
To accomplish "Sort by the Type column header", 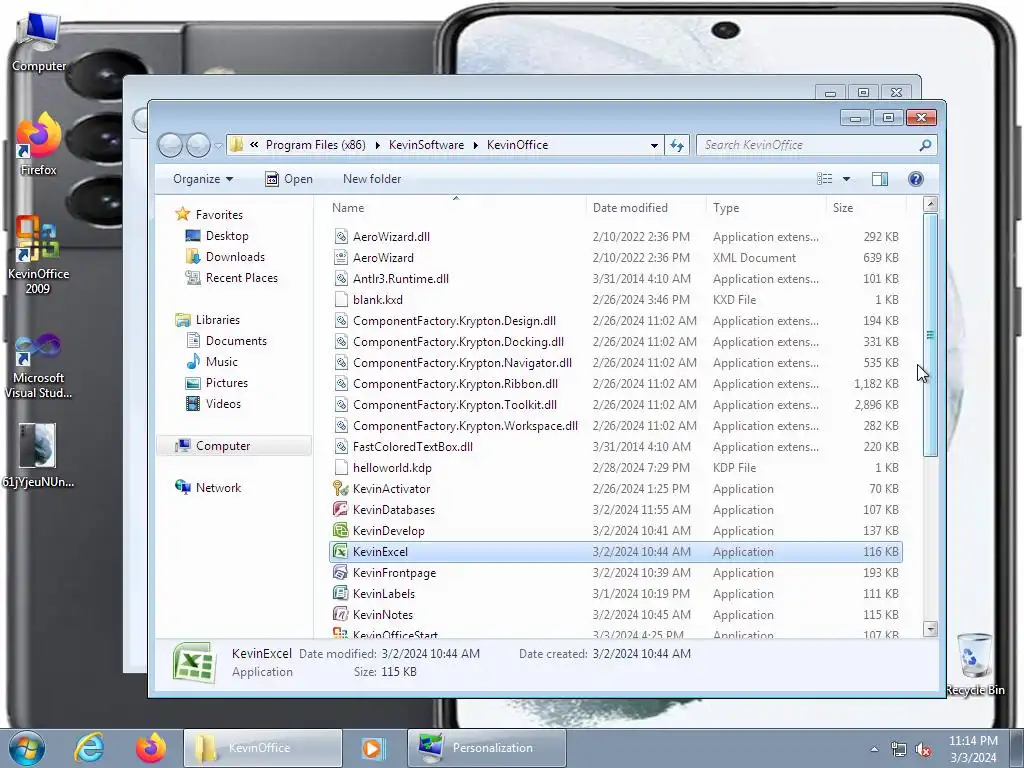I will pyautogui.click(x=766, y=208).
